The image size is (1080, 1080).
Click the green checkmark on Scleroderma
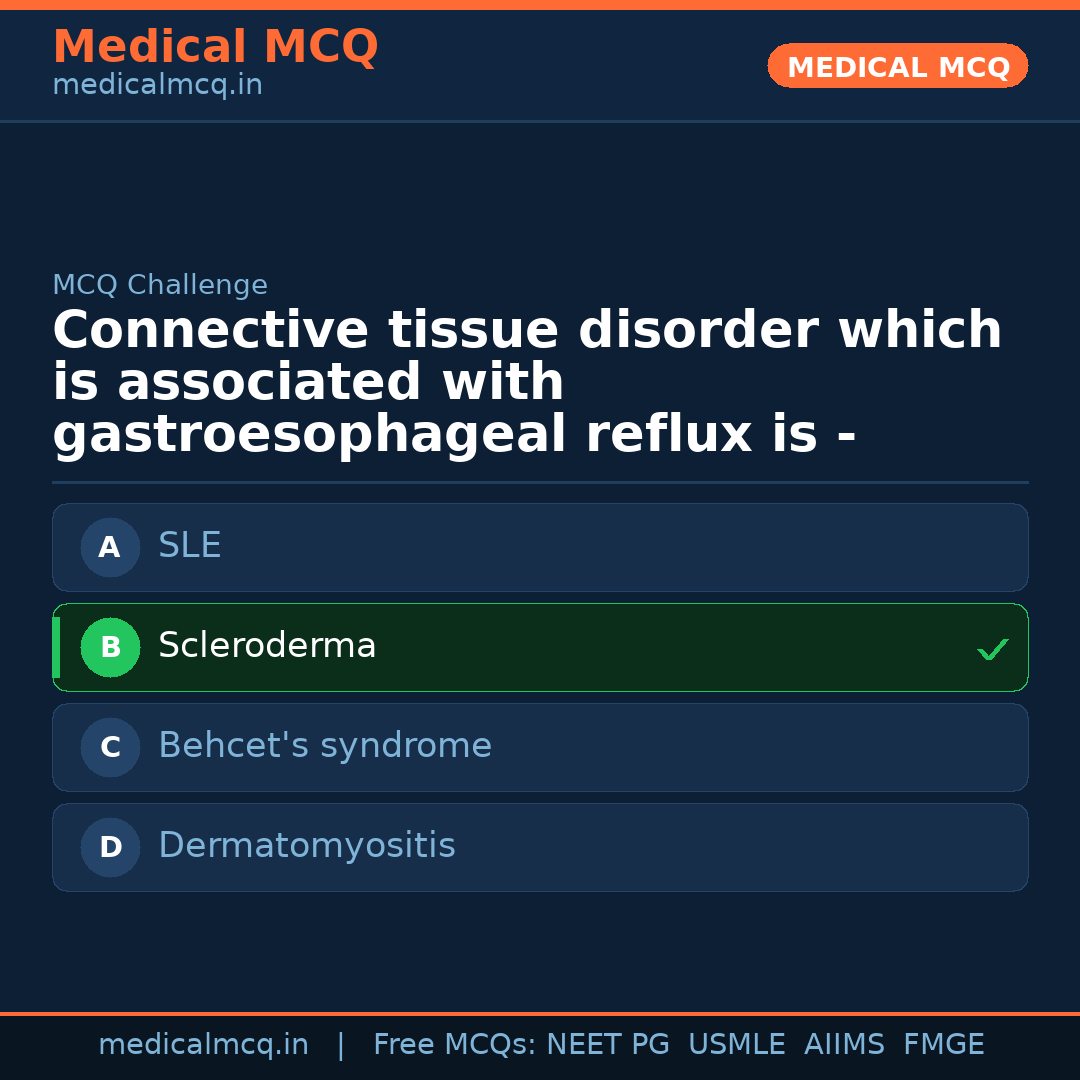coord(992,649)
